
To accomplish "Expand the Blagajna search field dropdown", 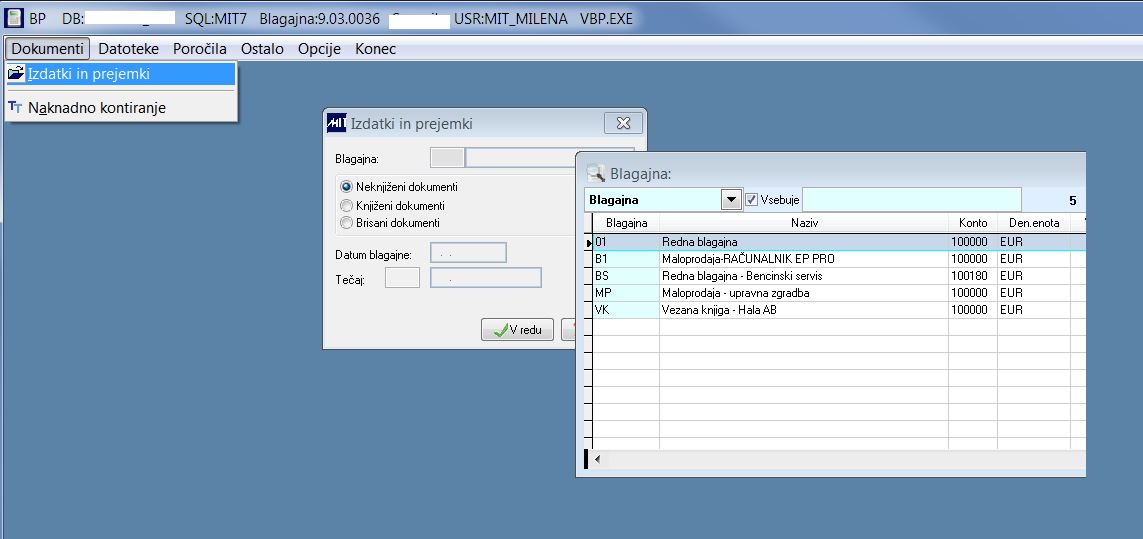I will click(x=731, y=200).
